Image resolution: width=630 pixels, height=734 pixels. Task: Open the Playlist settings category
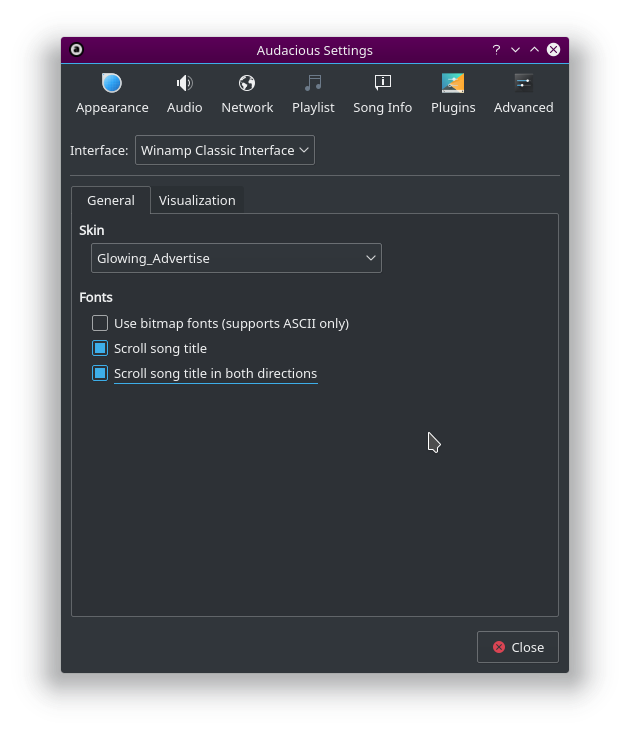[313, 94]
